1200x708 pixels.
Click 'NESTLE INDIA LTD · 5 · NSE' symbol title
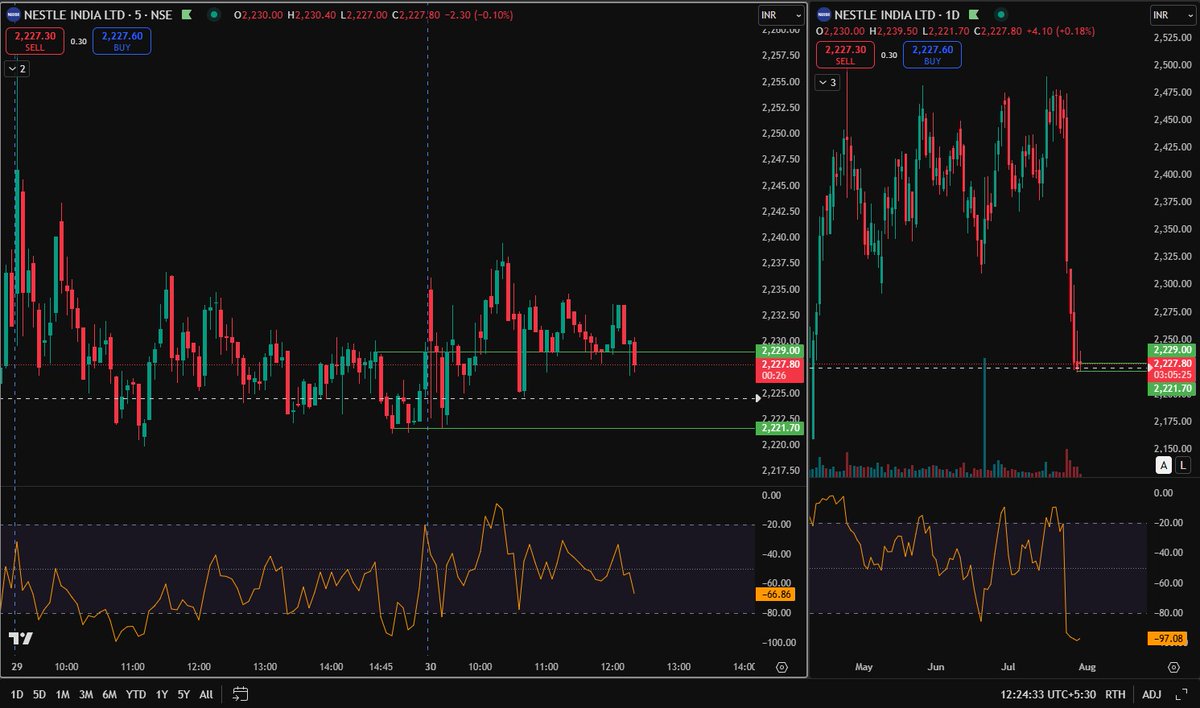point(98,16)
